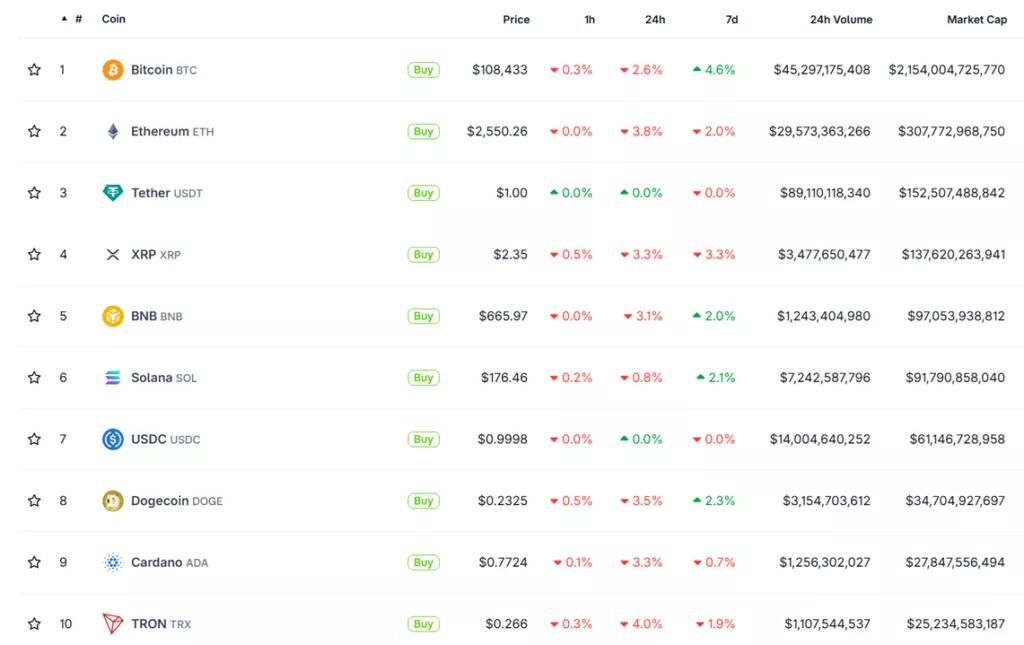Star Cardano as a favorite
The width and height of the screenshot is (1024, 645).
pos(34,563)
